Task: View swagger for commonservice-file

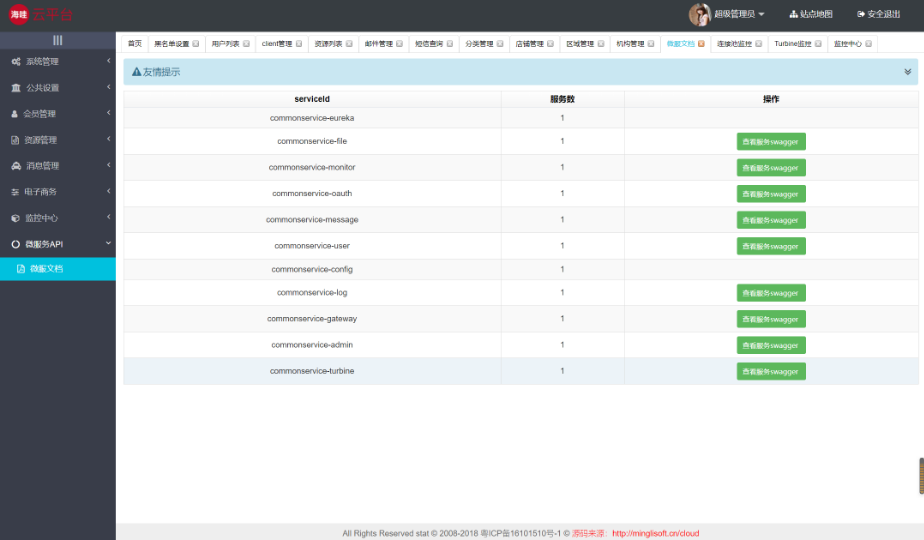Action: tap(771, 141)
